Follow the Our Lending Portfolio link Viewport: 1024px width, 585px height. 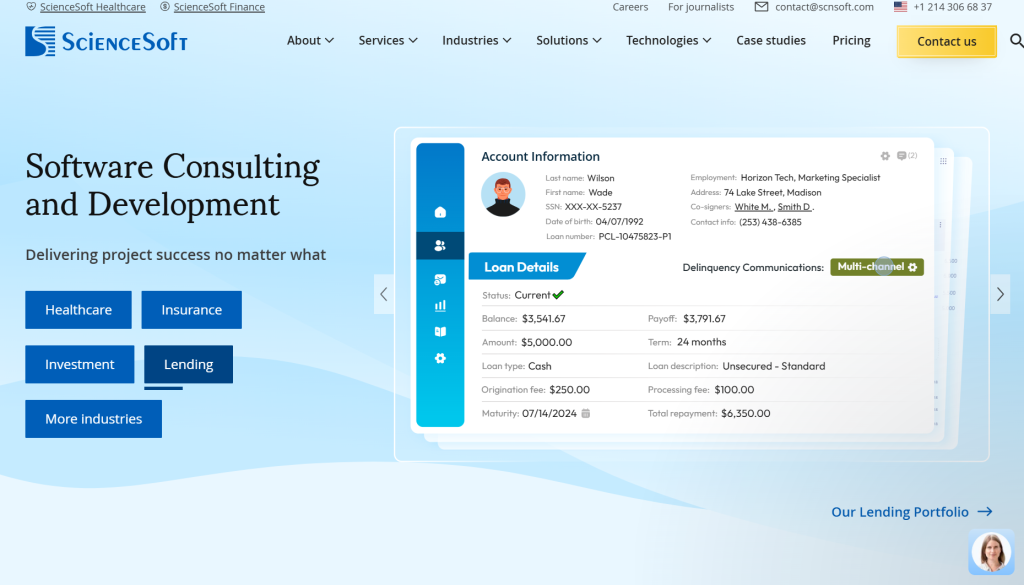coord(911,512)
